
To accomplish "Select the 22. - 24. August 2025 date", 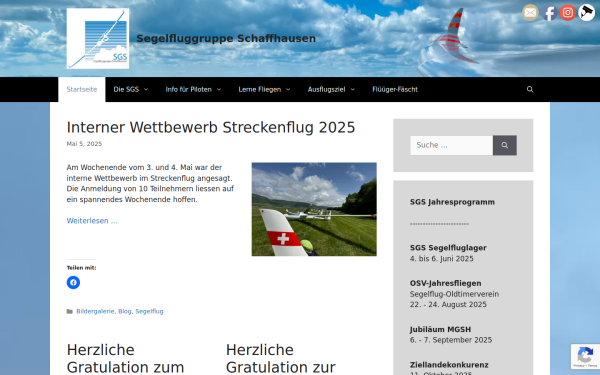I will pos(448,305).
